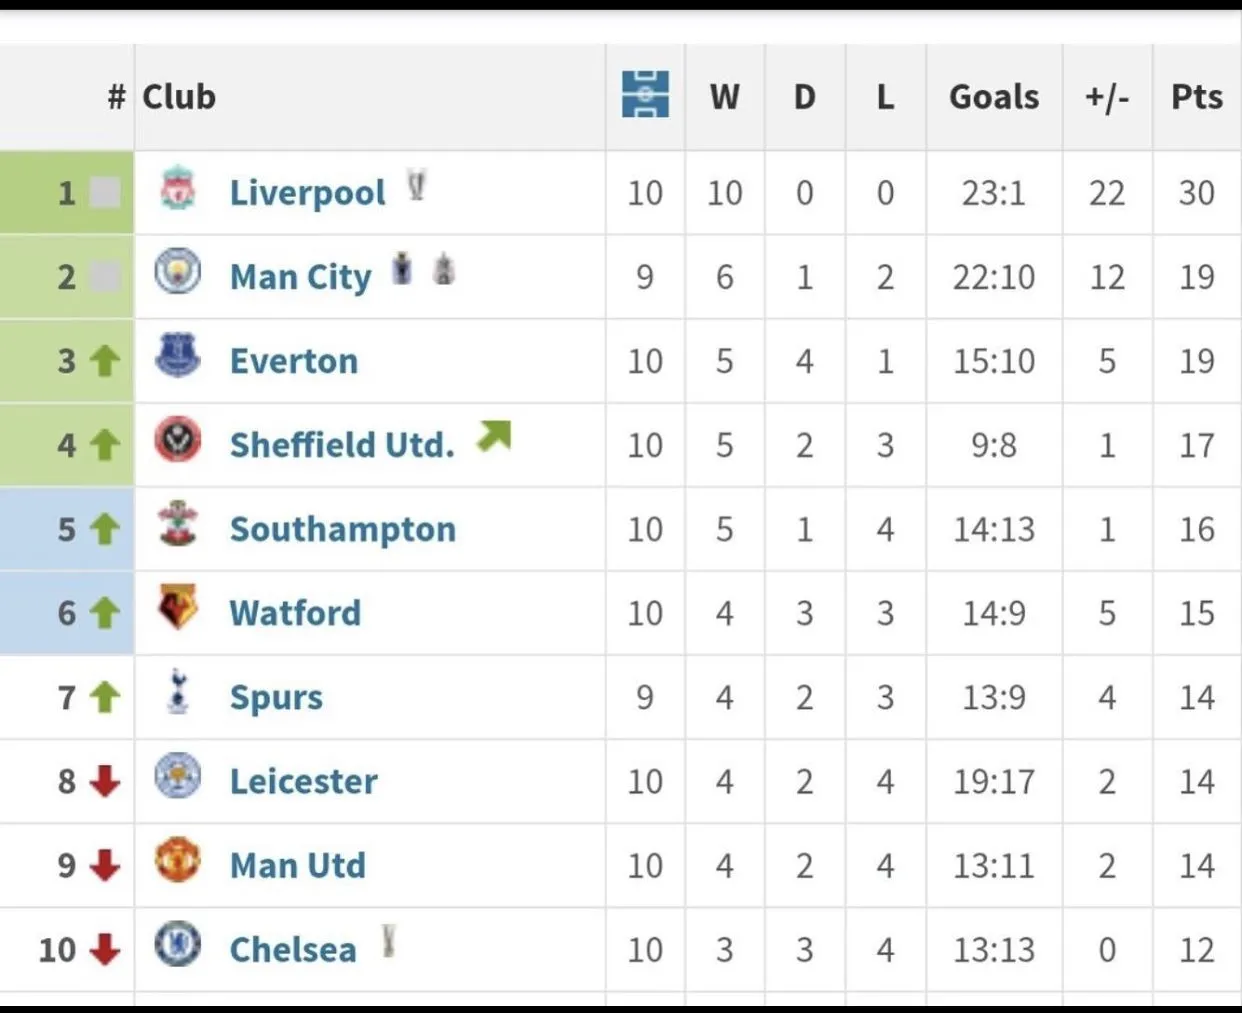The height and width of the screenshot is (1013, 1242).
Task: Click the trophy icon next to Liverpool
Action: (x=416, y=186)
